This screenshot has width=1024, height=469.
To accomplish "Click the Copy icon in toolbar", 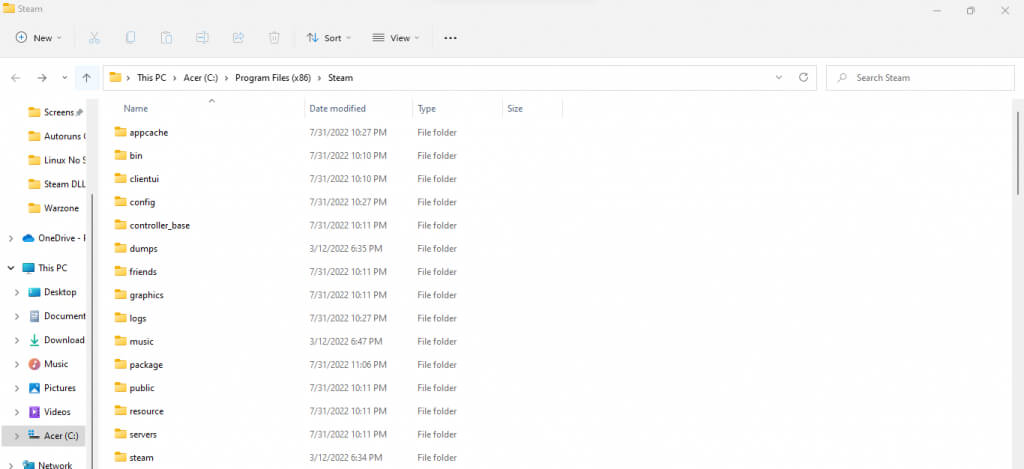I will (x=131, y=38).
